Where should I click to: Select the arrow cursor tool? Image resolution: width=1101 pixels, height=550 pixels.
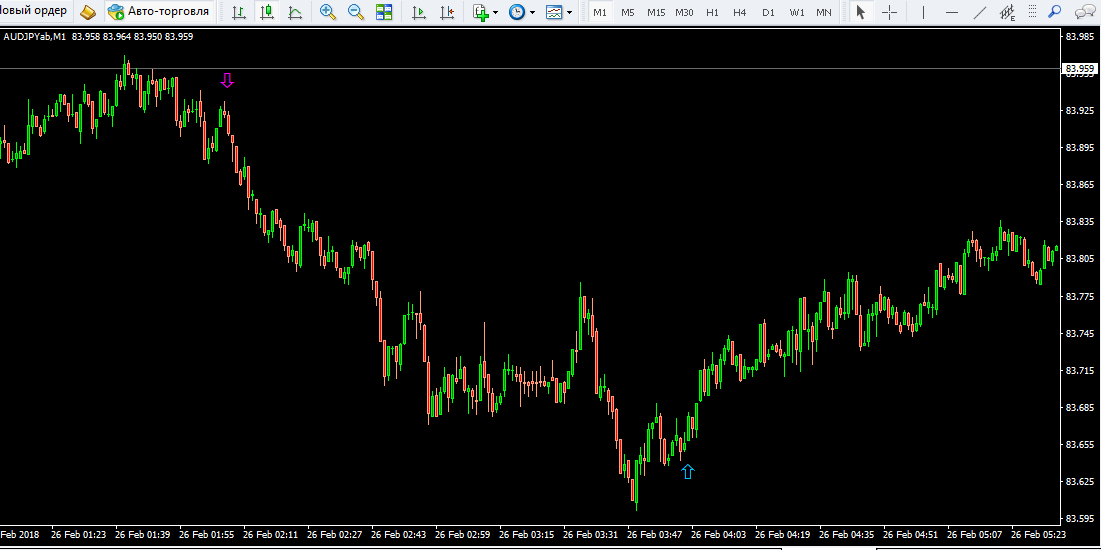click(861, 12)
